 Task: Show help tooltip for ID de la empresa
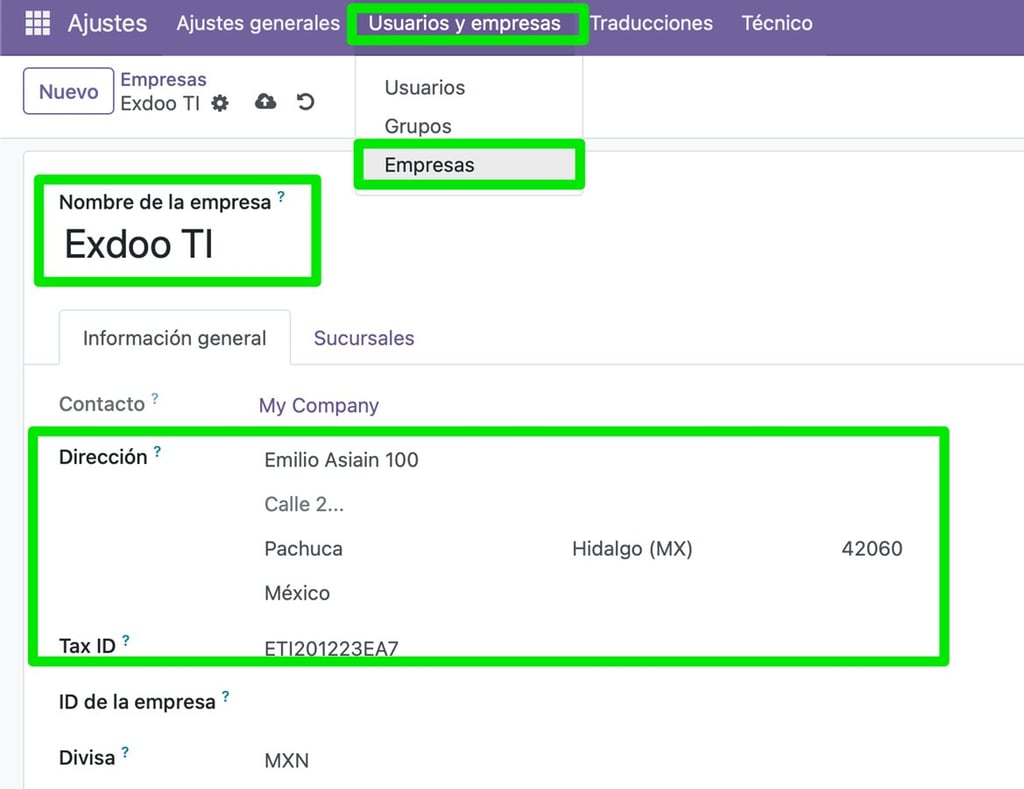click(225, 696)
